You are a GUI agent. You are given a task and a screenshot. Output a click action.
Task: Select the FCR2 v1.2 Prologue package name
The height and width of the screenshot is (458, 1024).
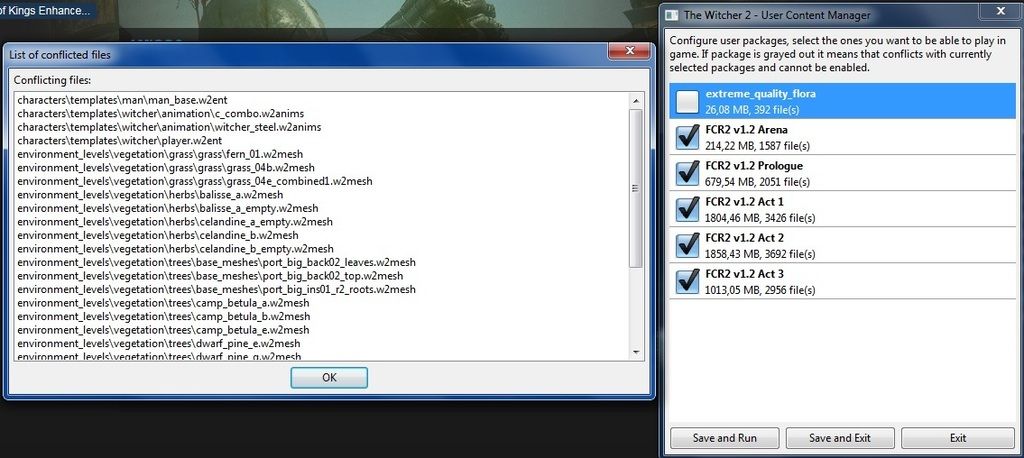[x=754, y=166]
